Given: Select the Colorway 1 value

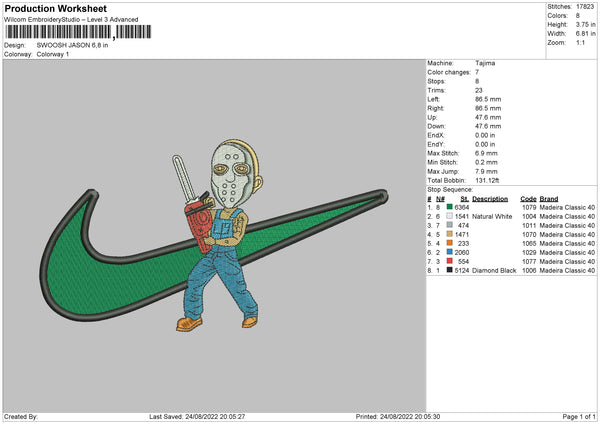Looking at the screenshot, I should [53, 53].
